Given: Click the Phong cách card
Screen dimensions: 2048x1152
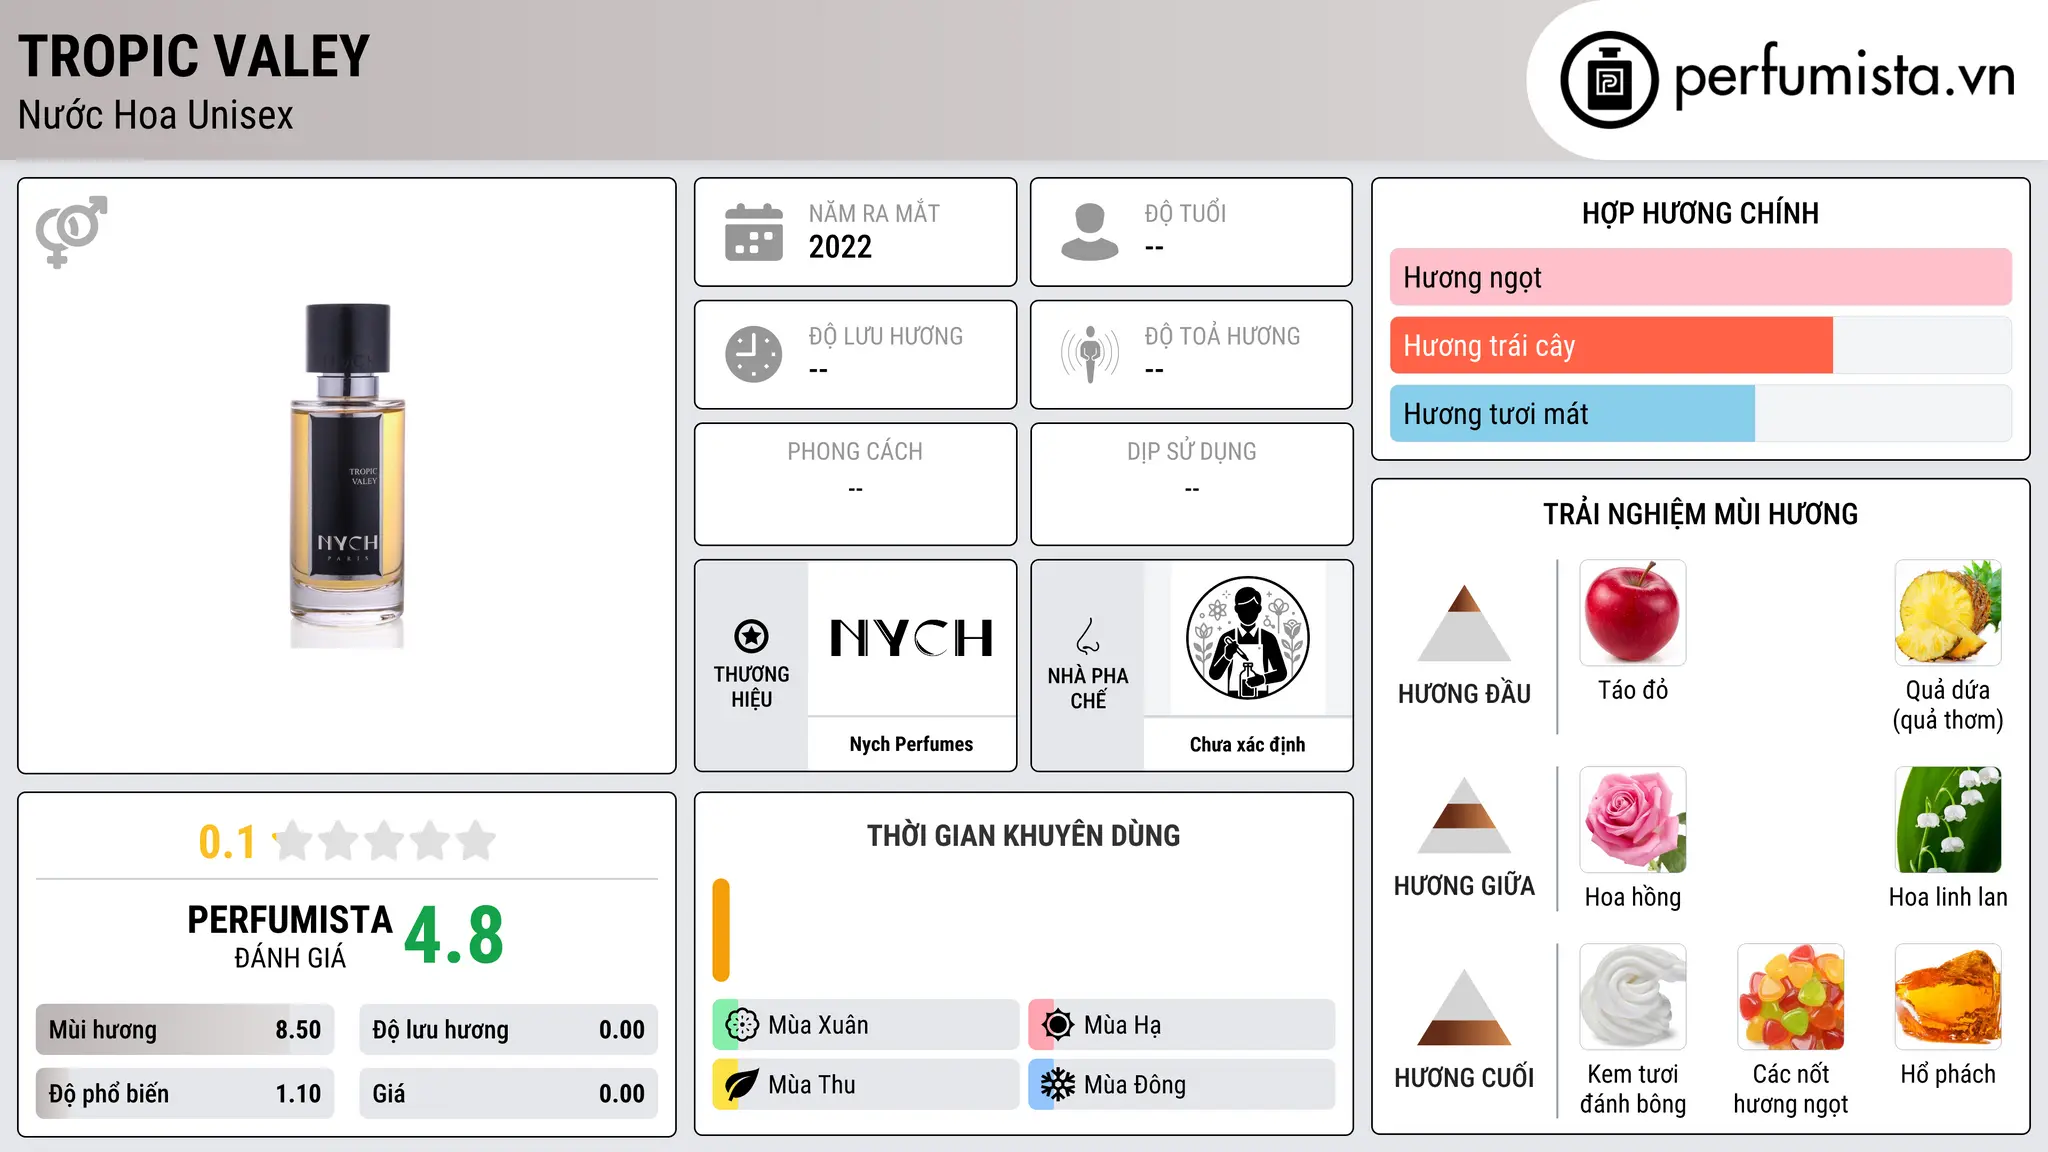Looking at the screenshot, I should (855, 484).
